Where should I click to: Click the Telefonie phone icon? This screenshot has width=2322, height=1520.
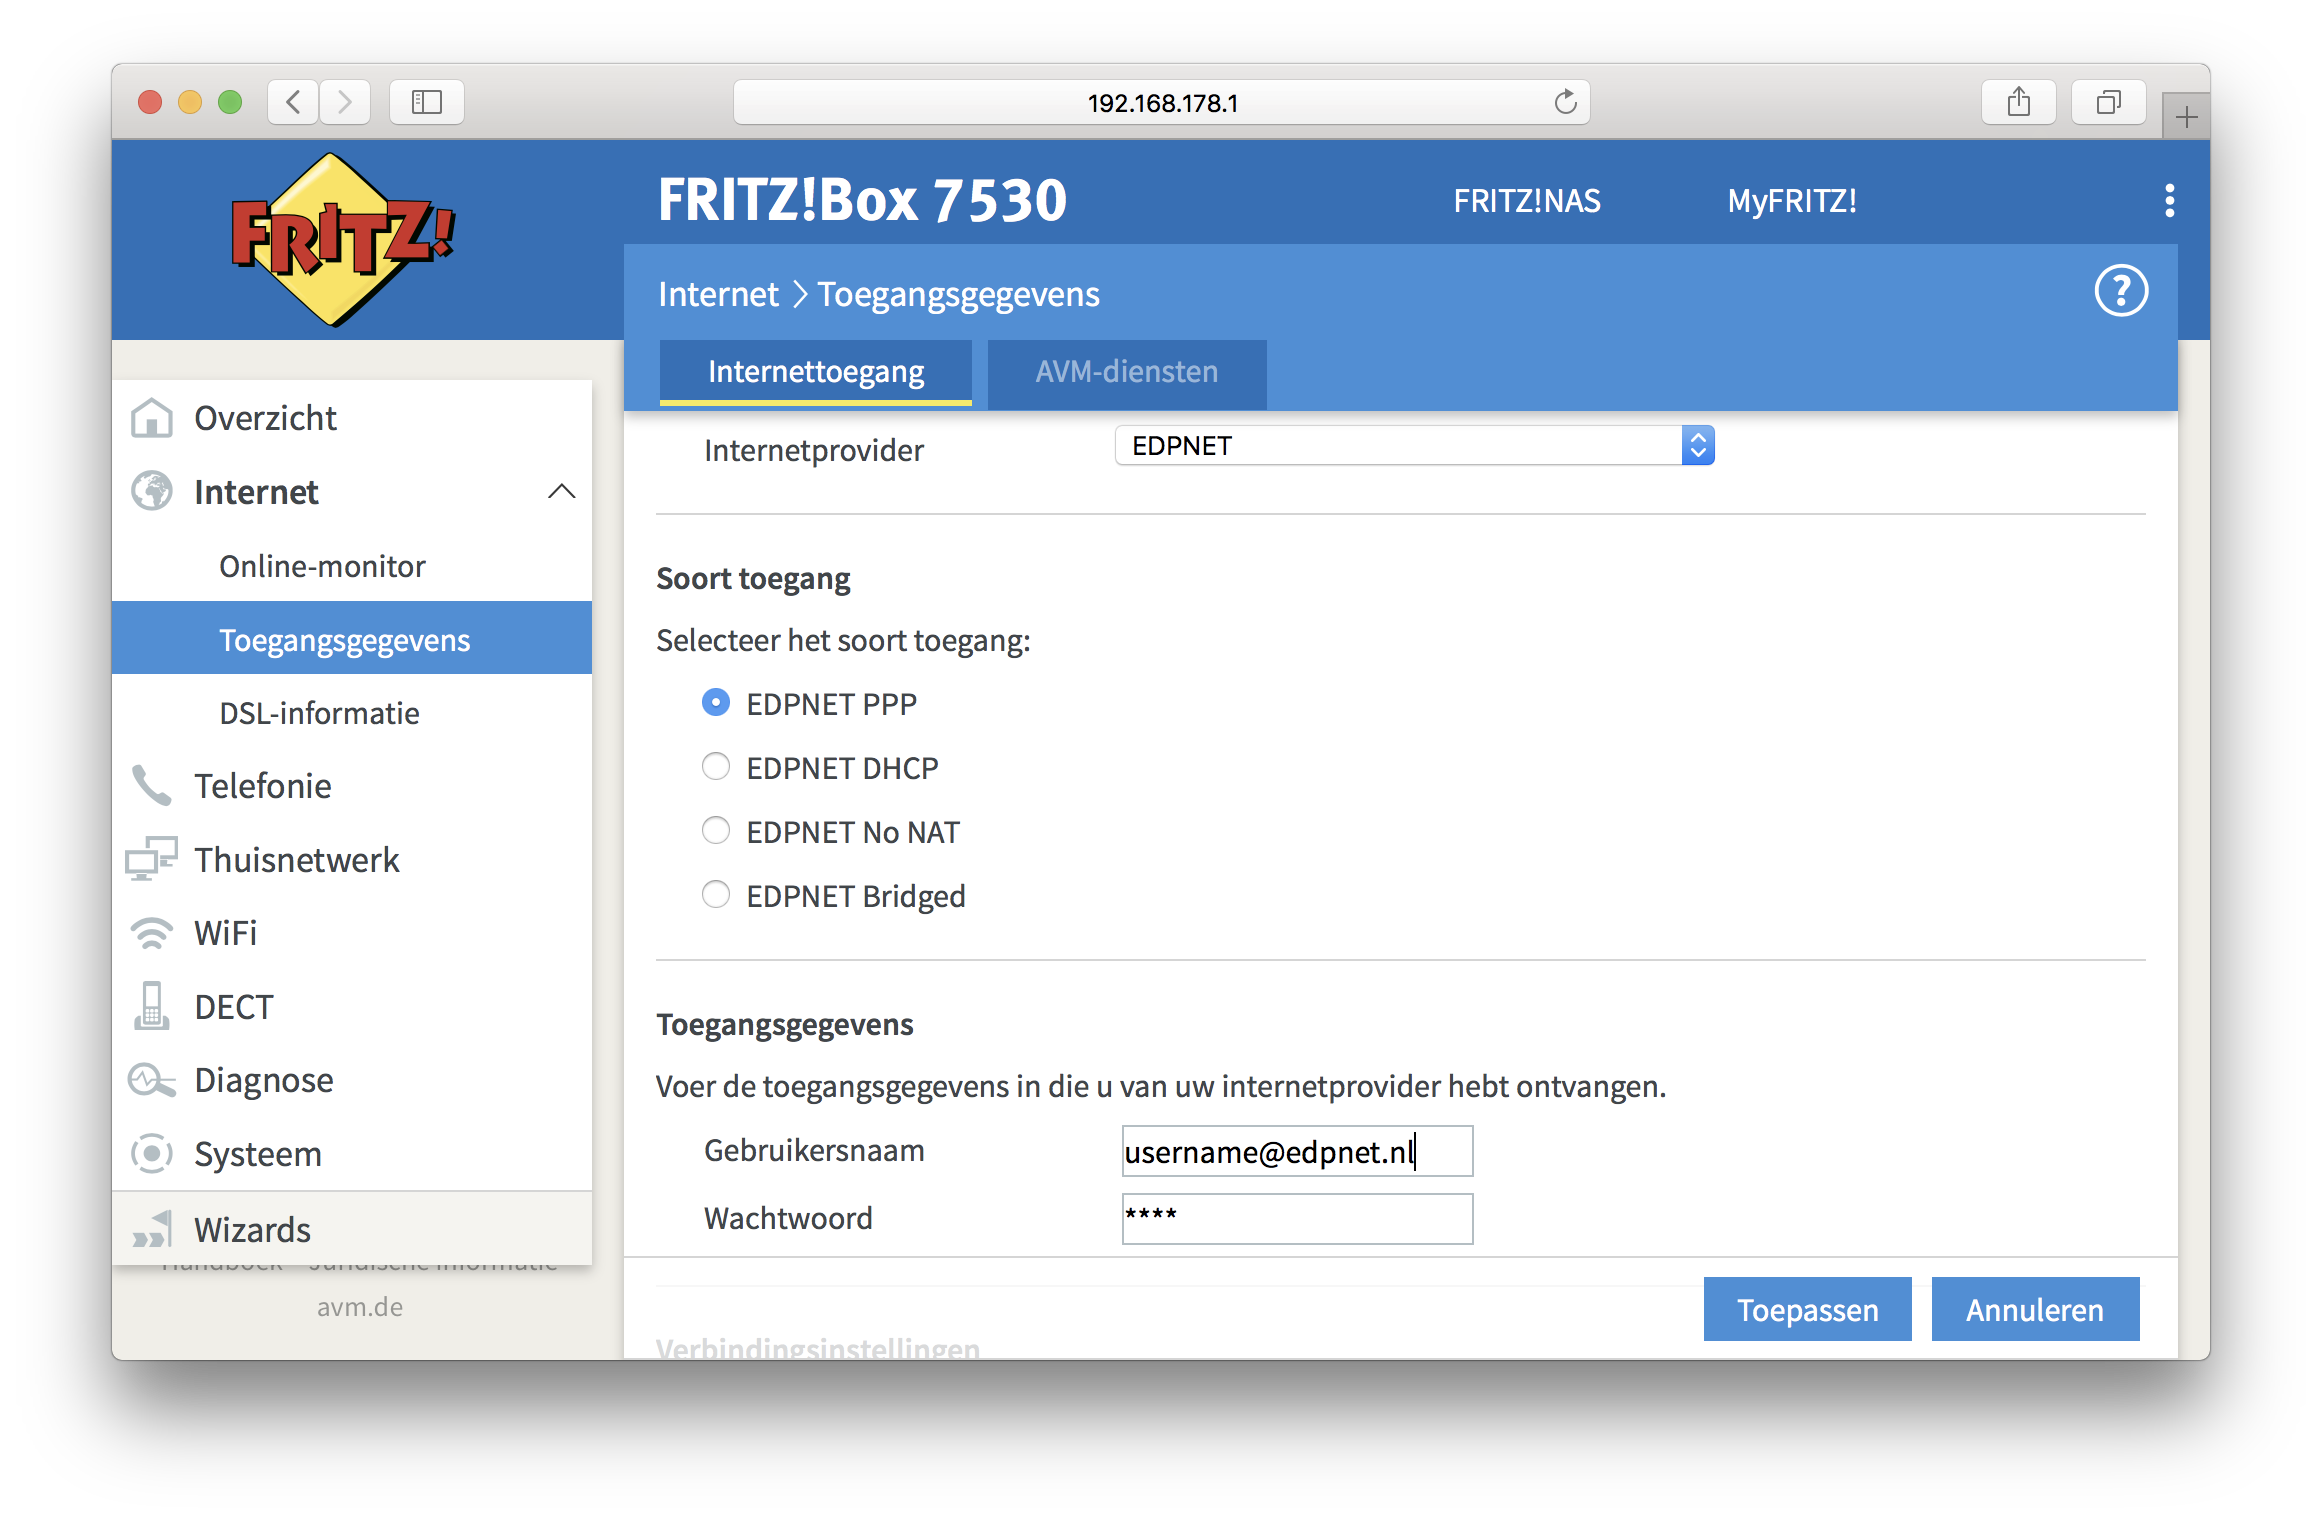click(x=152, y=786)
